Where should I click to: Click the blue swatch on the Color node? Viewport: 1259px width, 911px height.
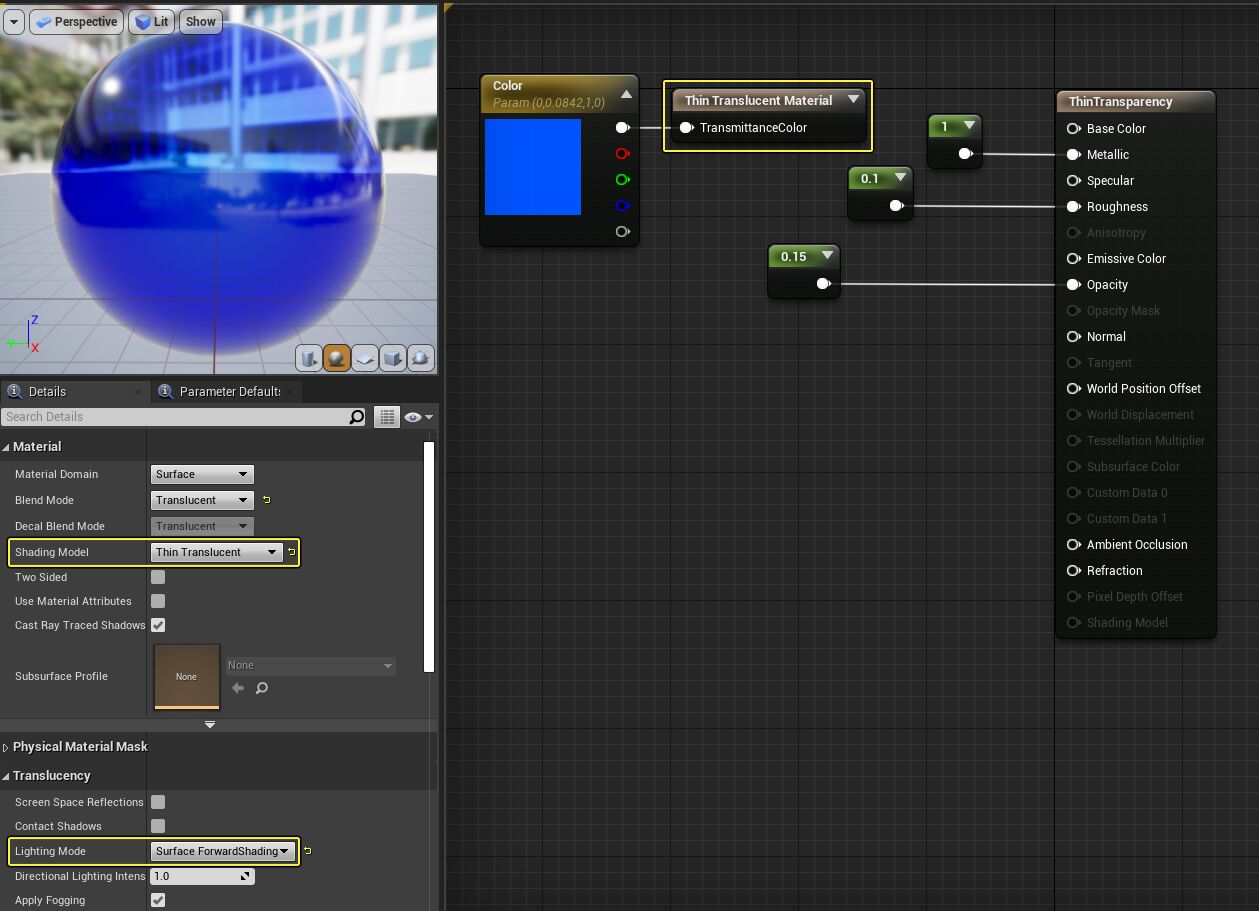click(533, 167)
